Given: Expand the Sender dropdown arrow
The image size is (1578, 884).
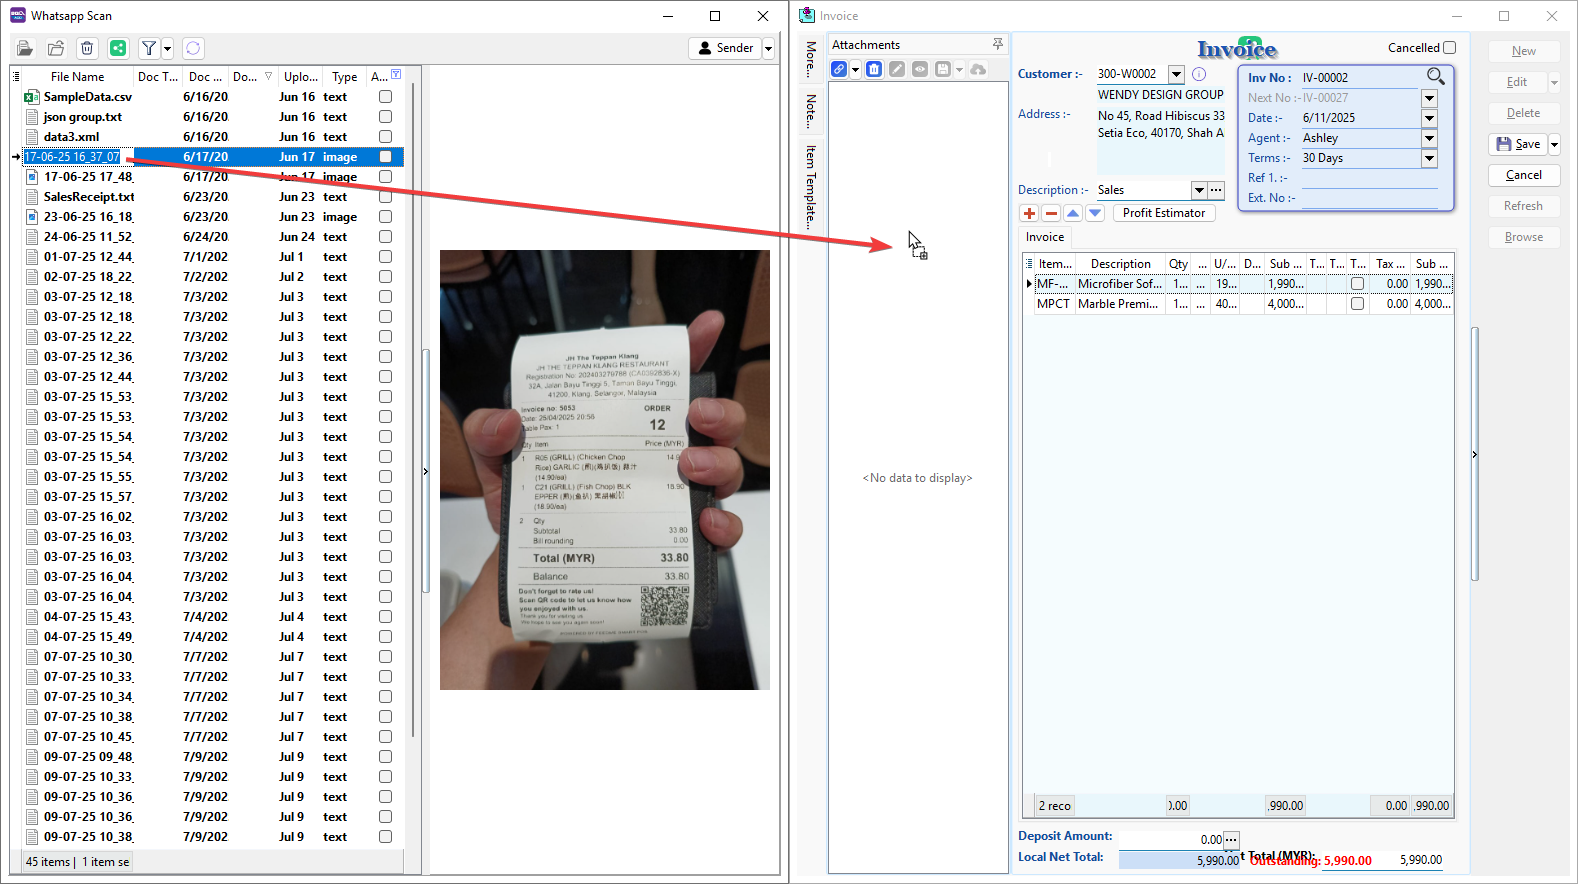Looking at the screenshot, I should tap(768, 48).
